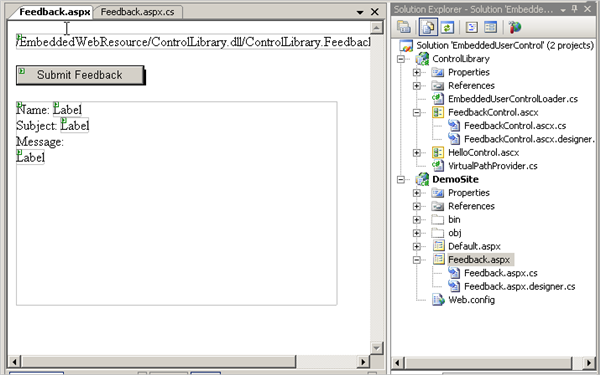The height and width of the screenshot is (375, 600).
Task: Switch to the Feedback.aspx.cs tab
Action: (x=137, y=12)
